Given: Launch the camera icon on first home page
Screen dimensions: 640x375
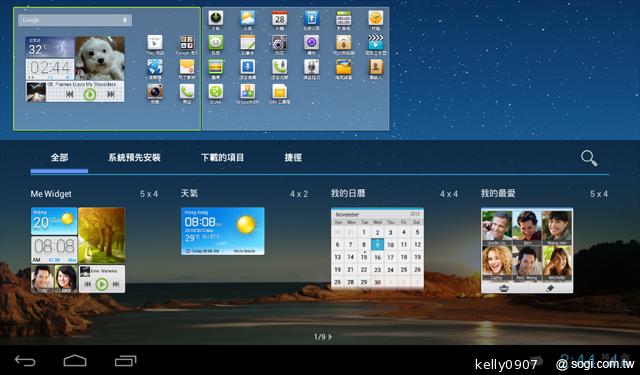Looking at the screenshot, I should click(155, 91).
